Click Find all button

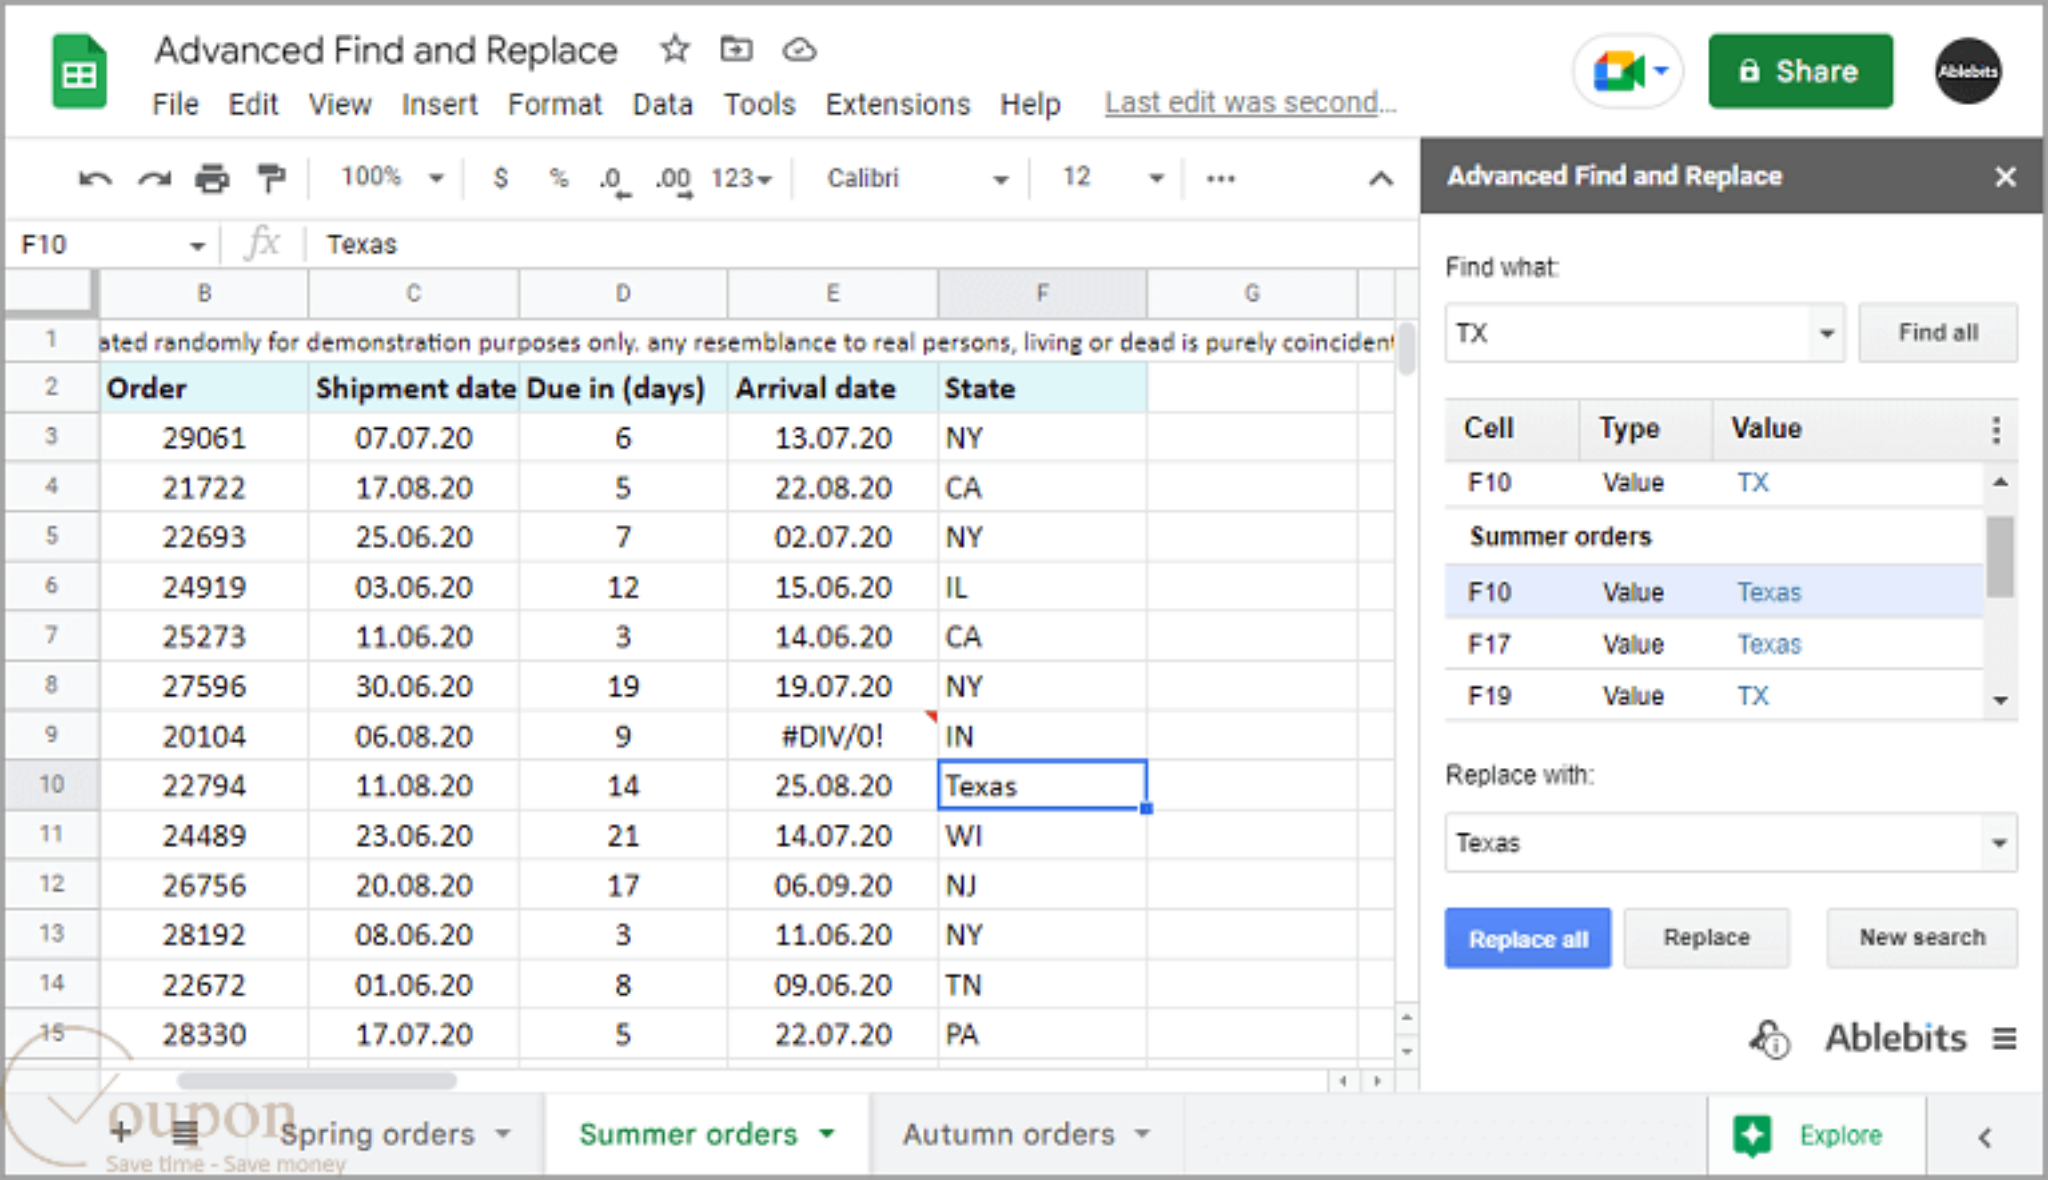click(1938, 333)
